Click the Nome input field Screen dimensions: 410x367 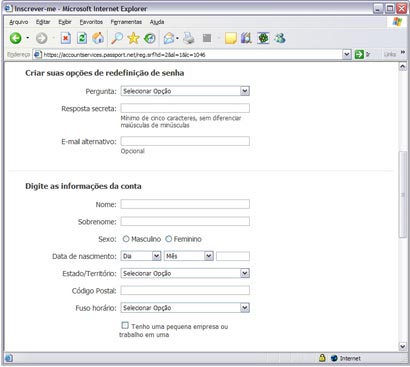click(x=185, y=204)
